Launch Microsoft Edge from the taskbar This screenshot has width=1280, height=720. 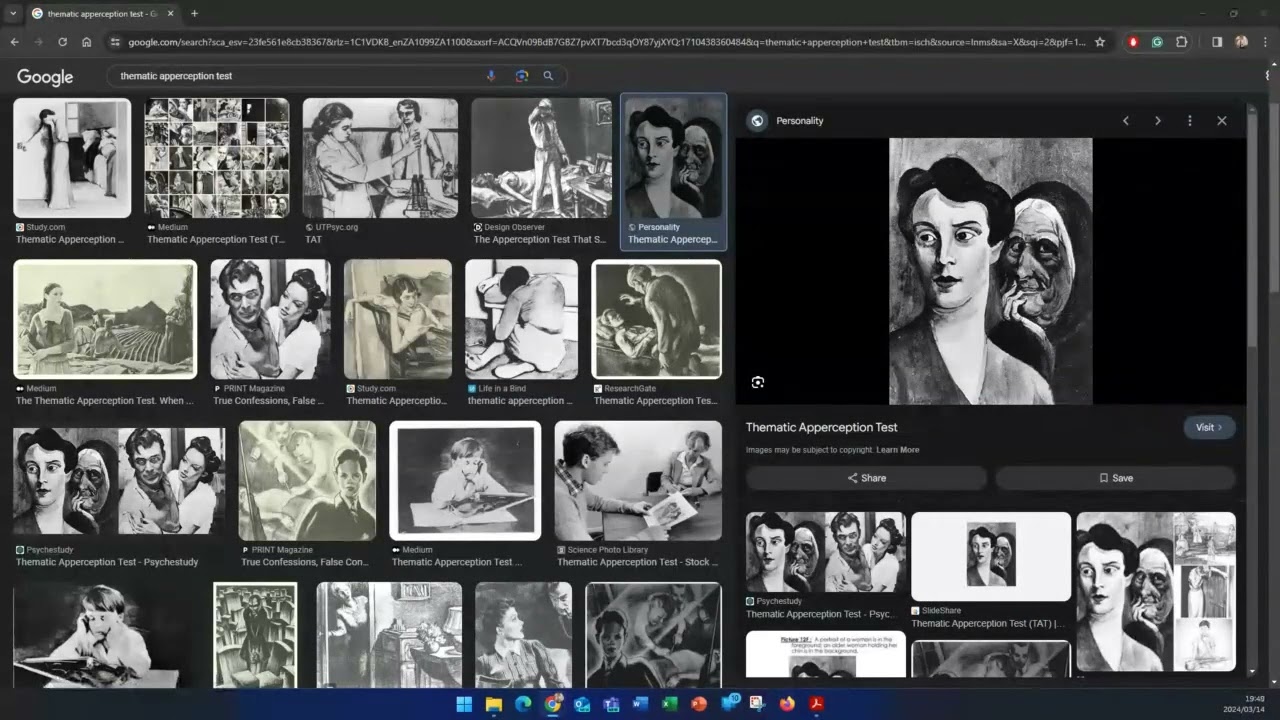tap(523, 704)
